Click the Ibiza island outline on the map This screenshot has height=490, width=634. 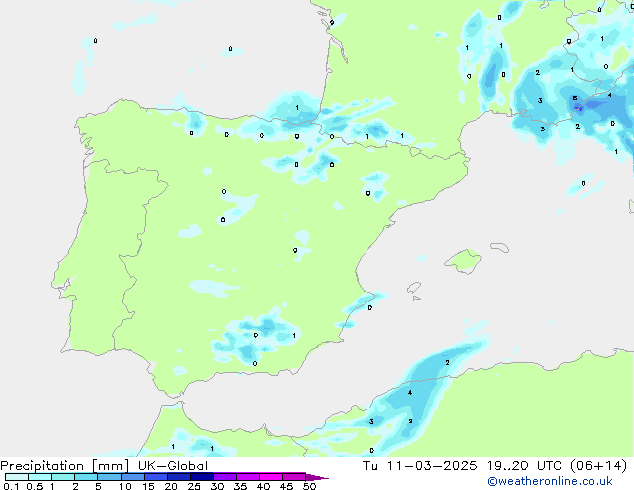point(414,288)
